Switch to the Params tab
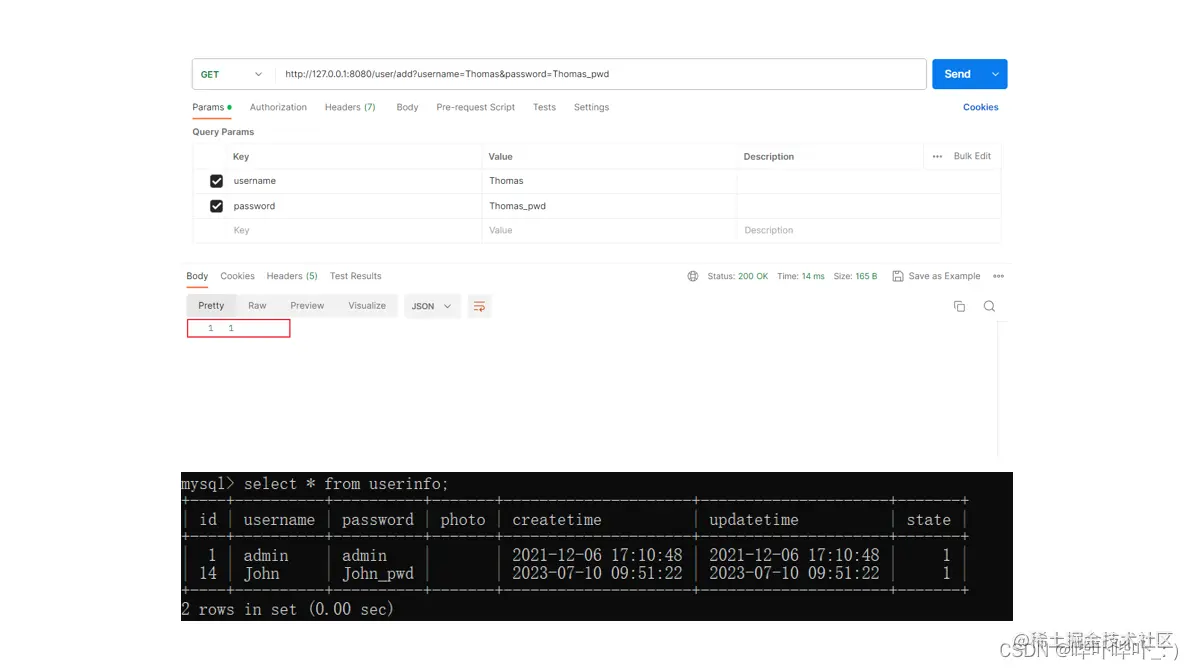This screenshot has width=1193, height=670. pos(212,107)
